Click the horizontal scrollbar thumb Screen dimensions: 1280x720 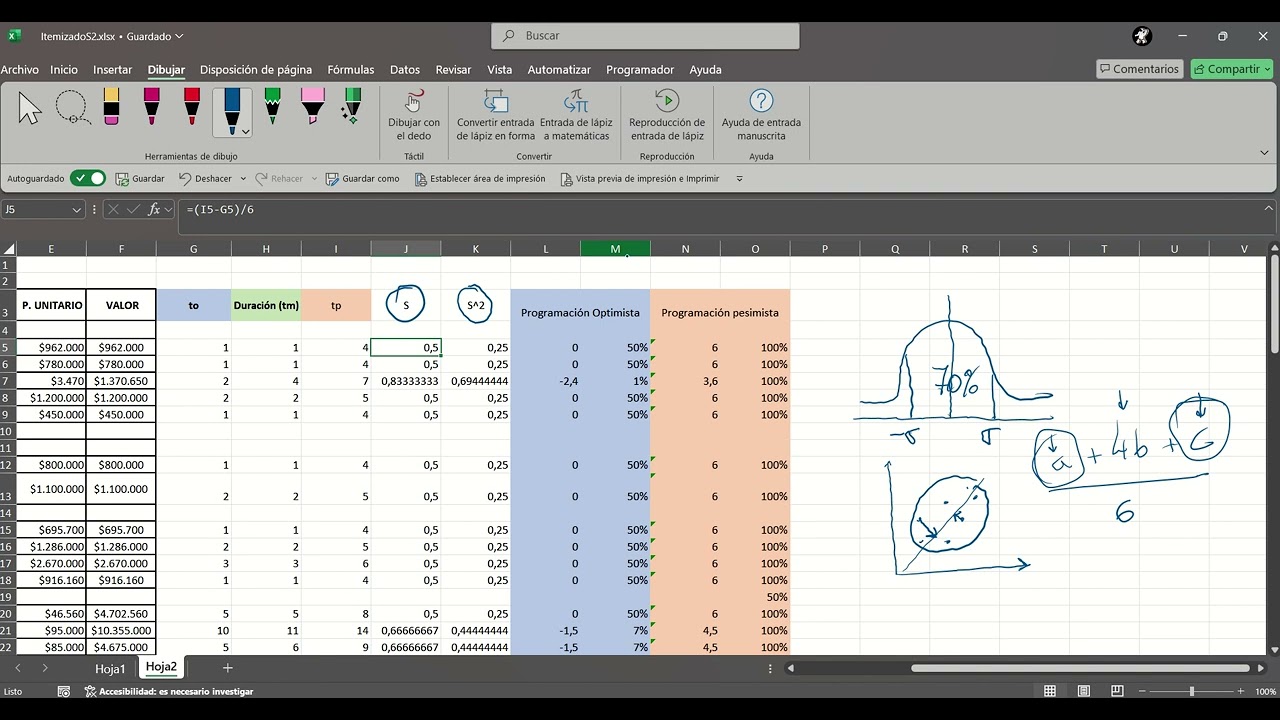(x=1081, y=668)
